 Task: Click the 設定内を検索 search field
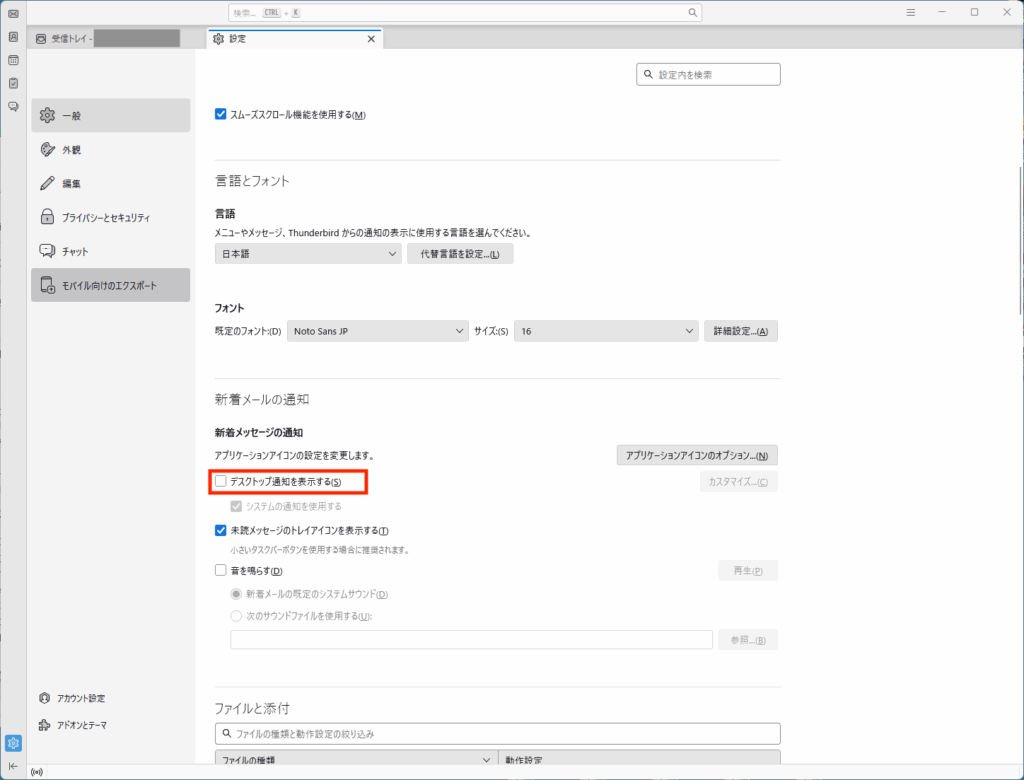[708, 74]
